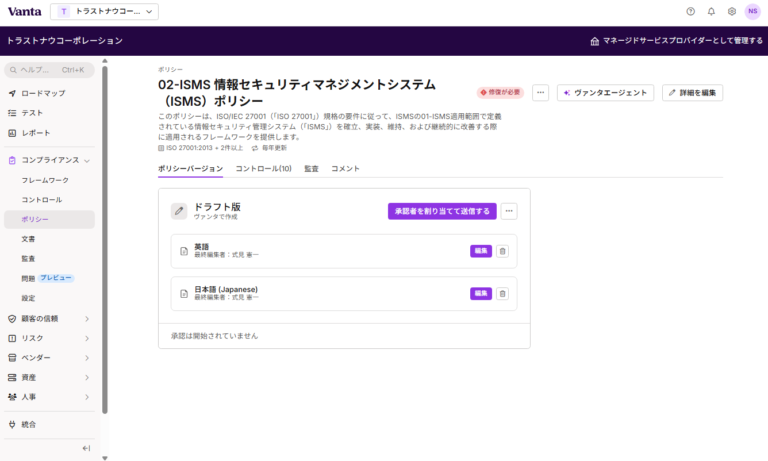The height and width of the screenshot is (461, 768).
Task: Go to 文書 in sidebar
Action: [28, 239]
